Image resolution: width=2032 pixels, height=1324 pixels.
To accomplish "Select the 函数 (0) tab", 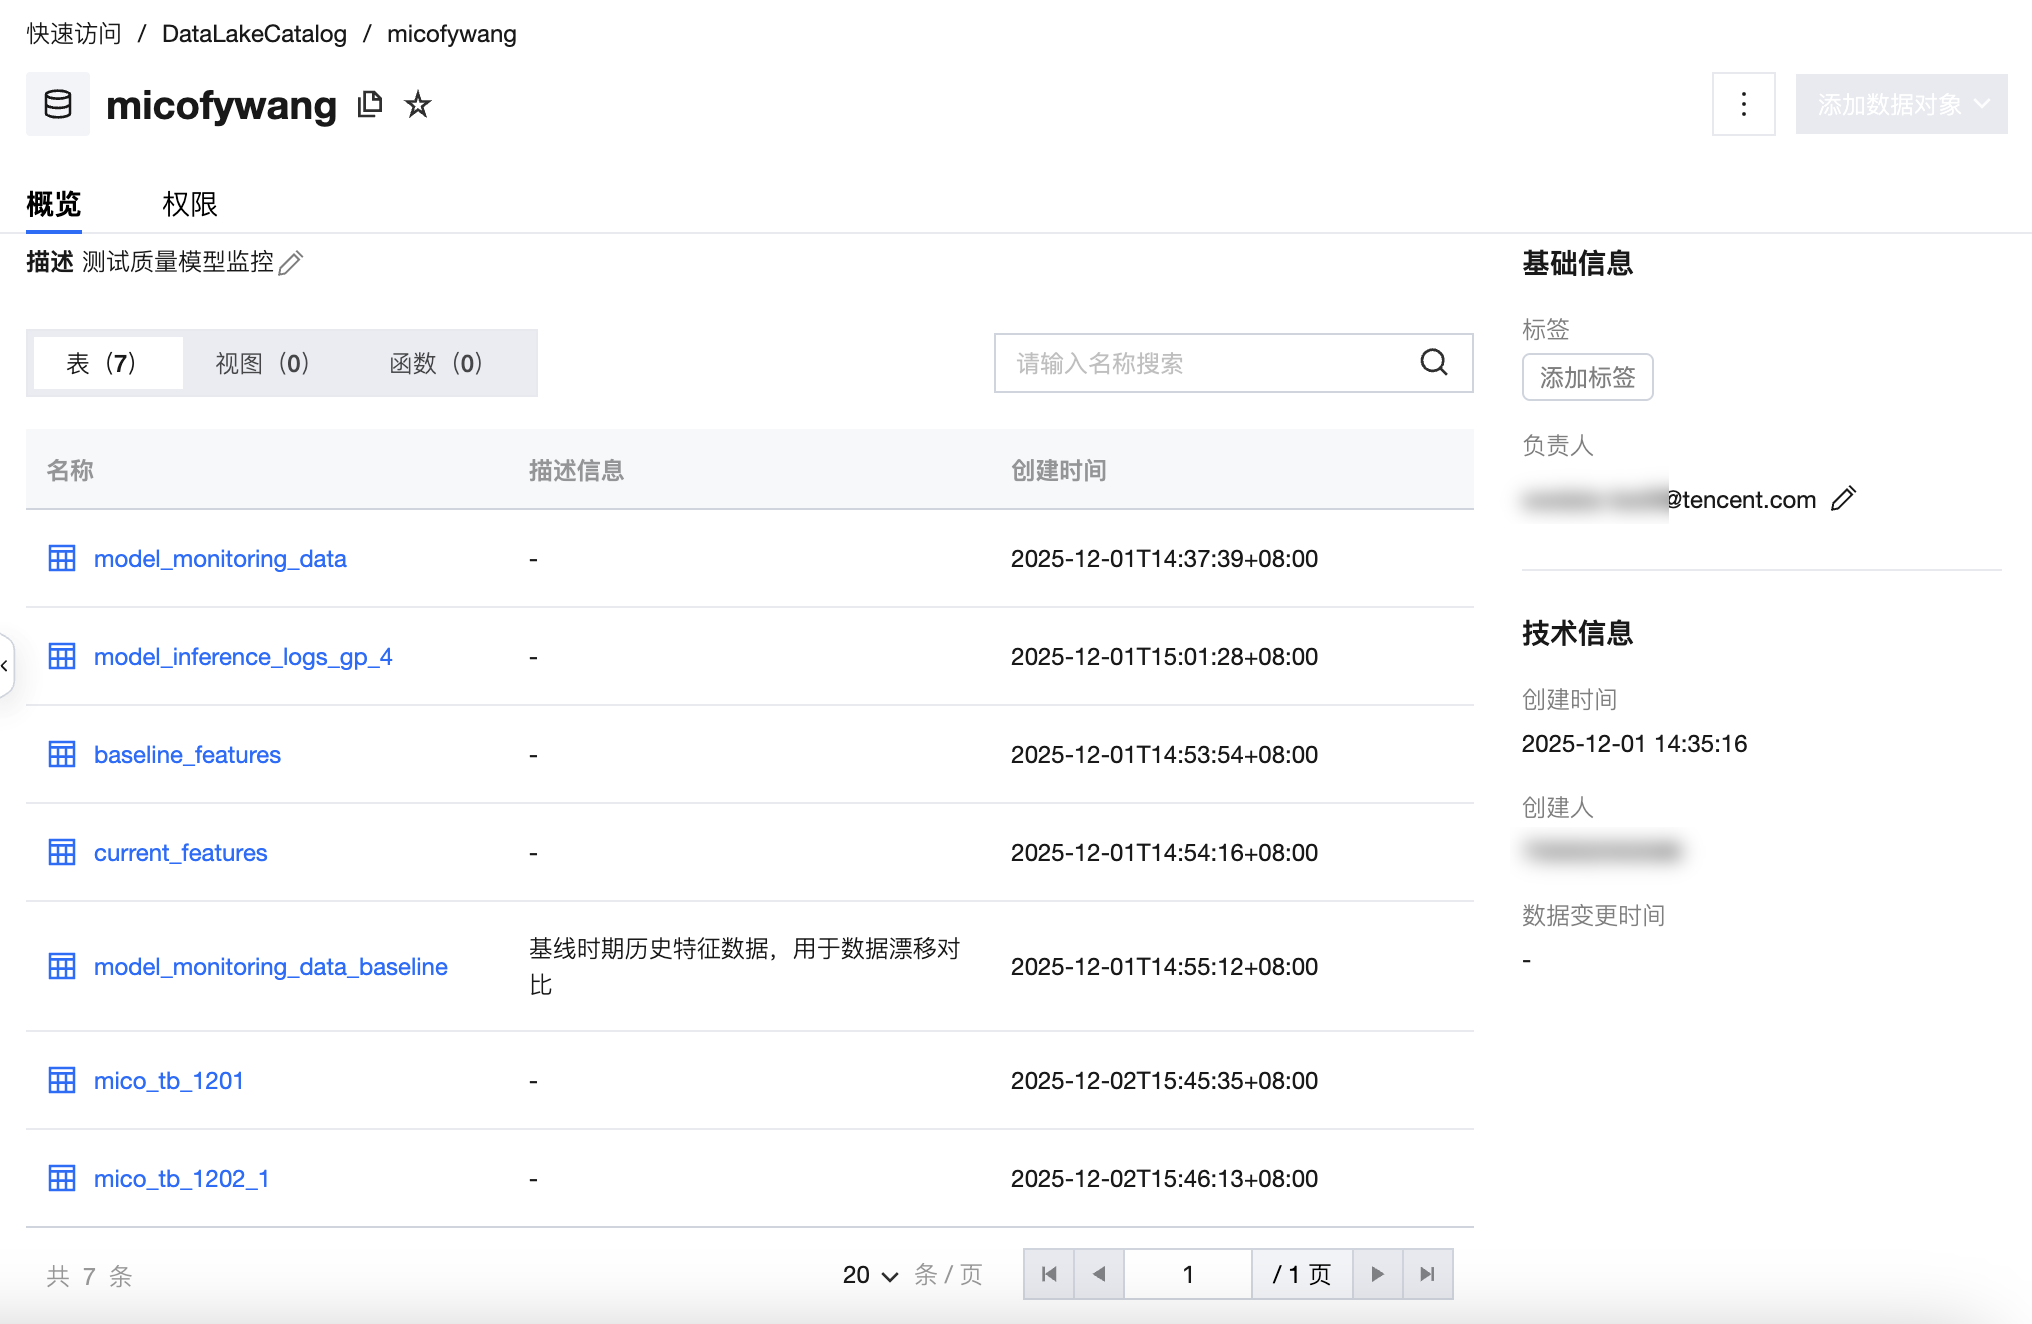I will [436, 363].
